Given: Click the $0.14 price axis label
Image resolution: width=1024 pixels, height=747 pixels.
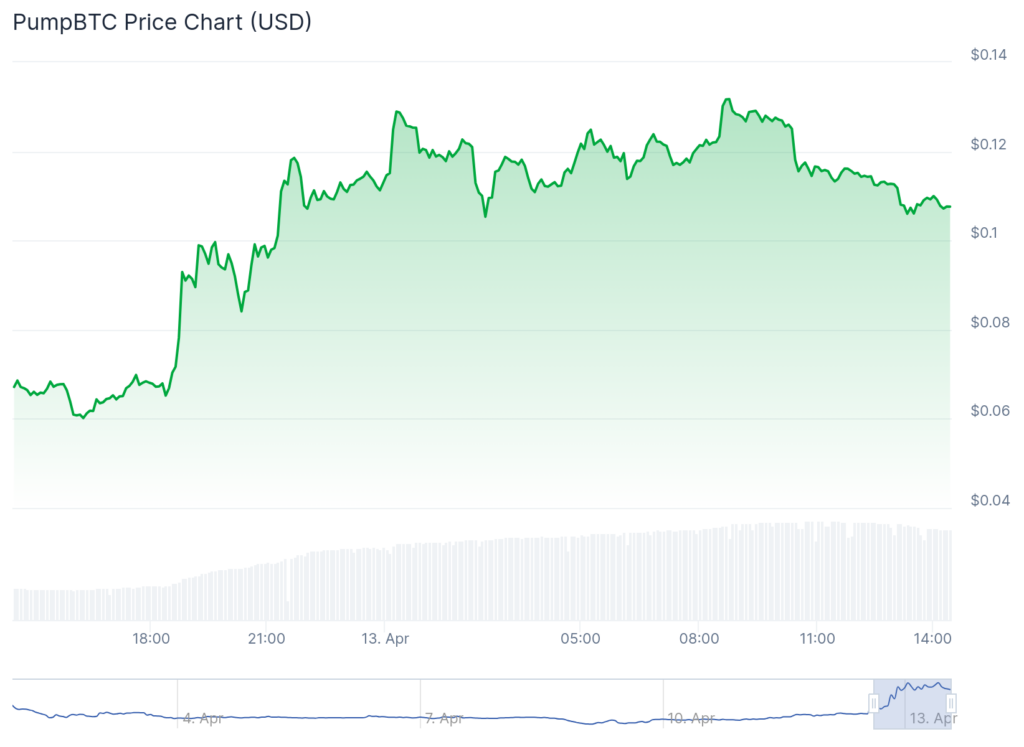Looking at the screenshot, I should click(x=988, y=55).
